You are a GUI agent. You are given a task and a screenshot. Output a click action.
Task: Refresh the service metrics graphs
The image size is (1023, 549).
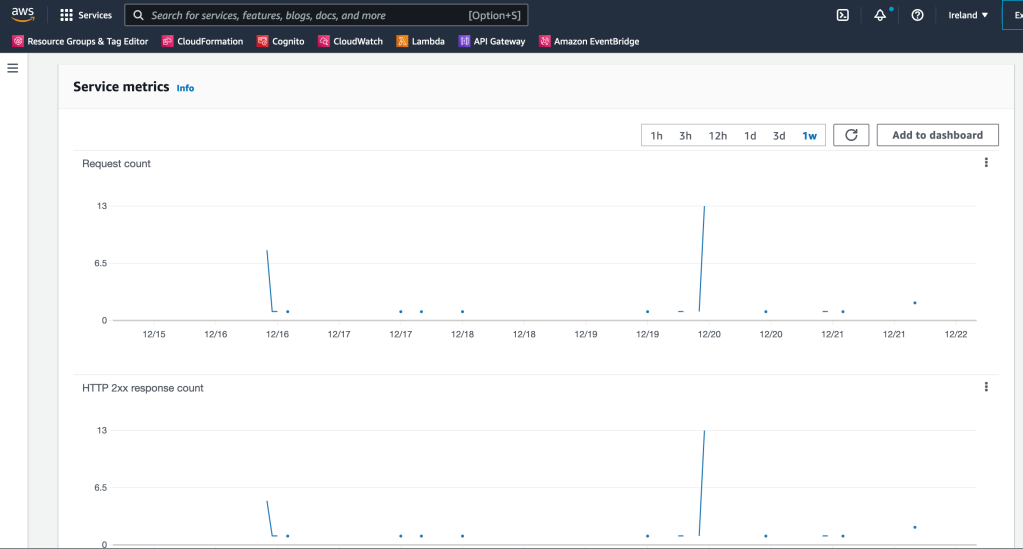pyautogui.click(x=851, y=135)
